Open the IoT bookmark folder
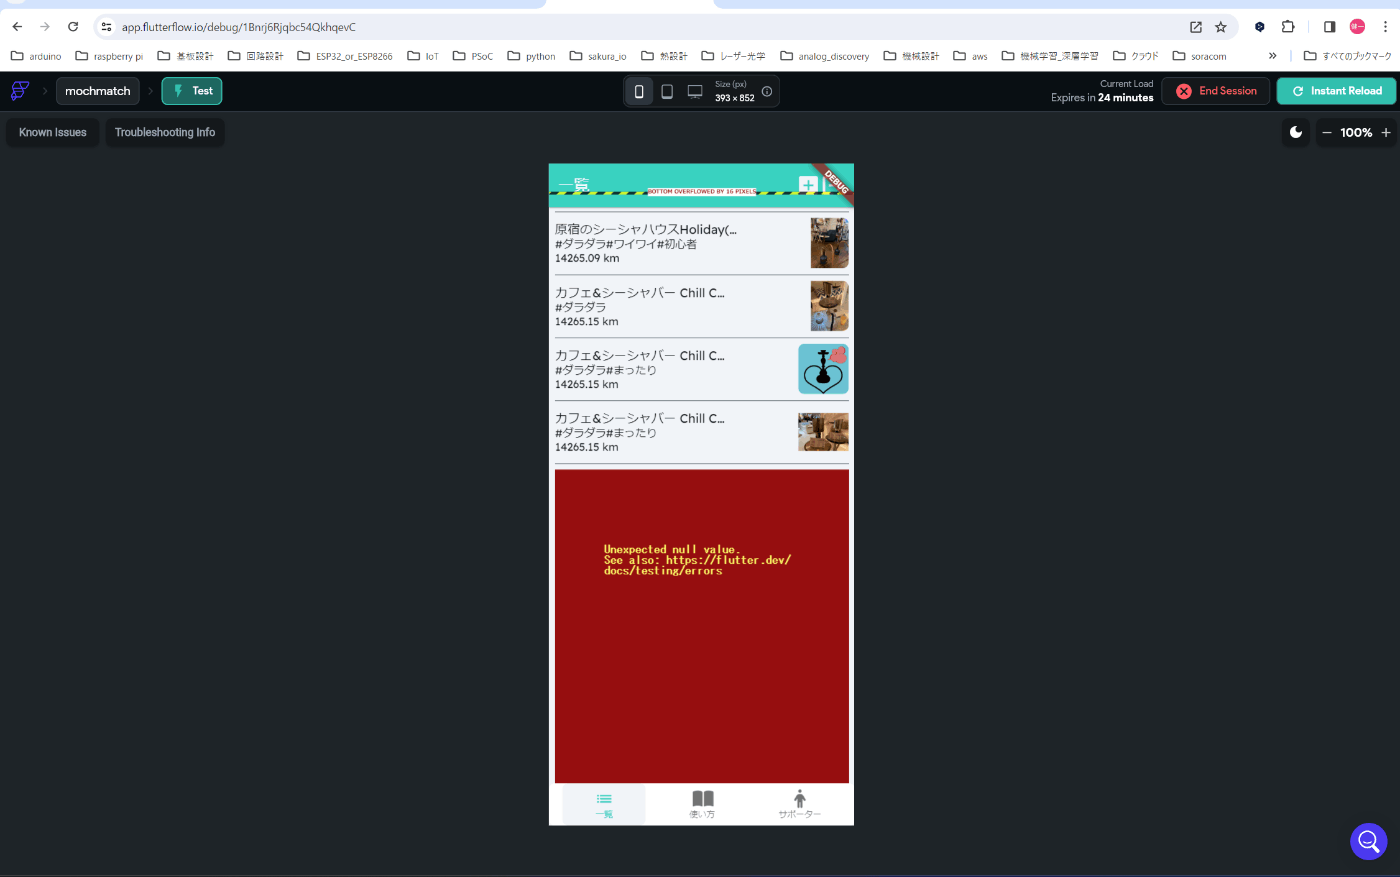 tap(423, 56)
